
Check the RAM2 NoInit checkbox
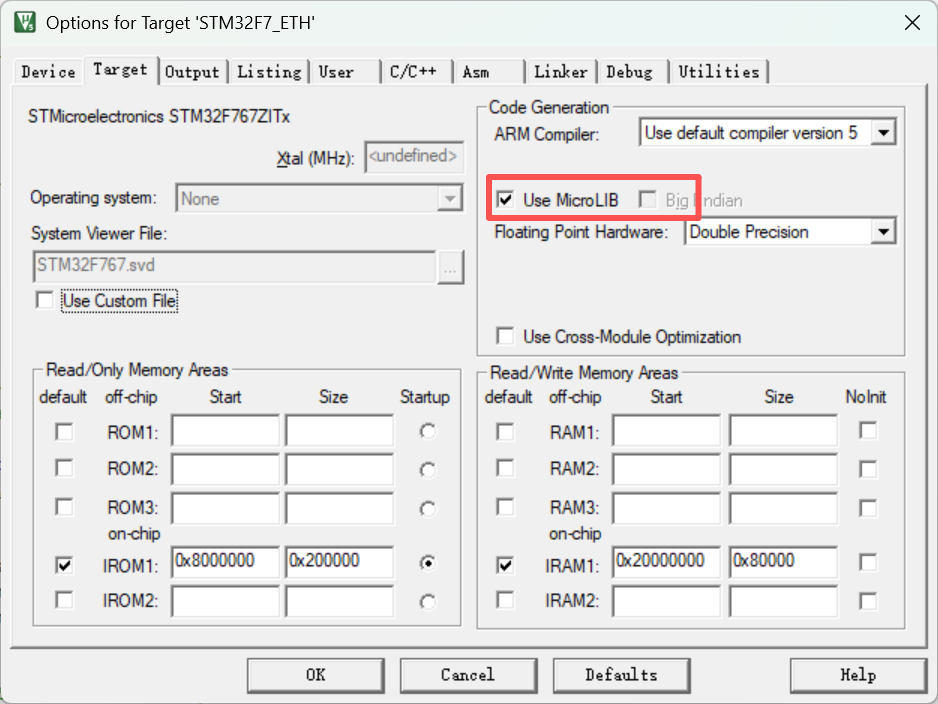[x=868, y=470]
